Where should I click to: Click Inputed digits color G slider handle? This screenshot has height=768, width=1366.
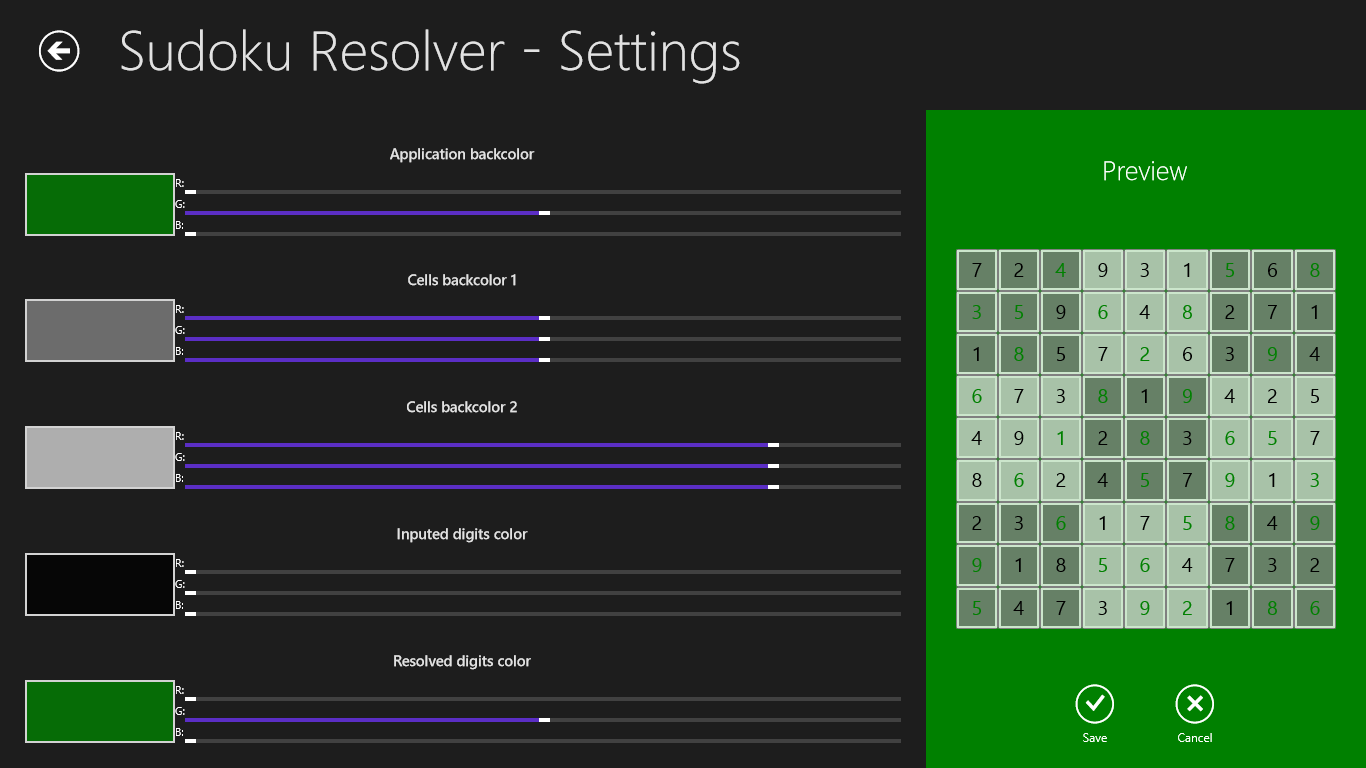pos(190,593)
